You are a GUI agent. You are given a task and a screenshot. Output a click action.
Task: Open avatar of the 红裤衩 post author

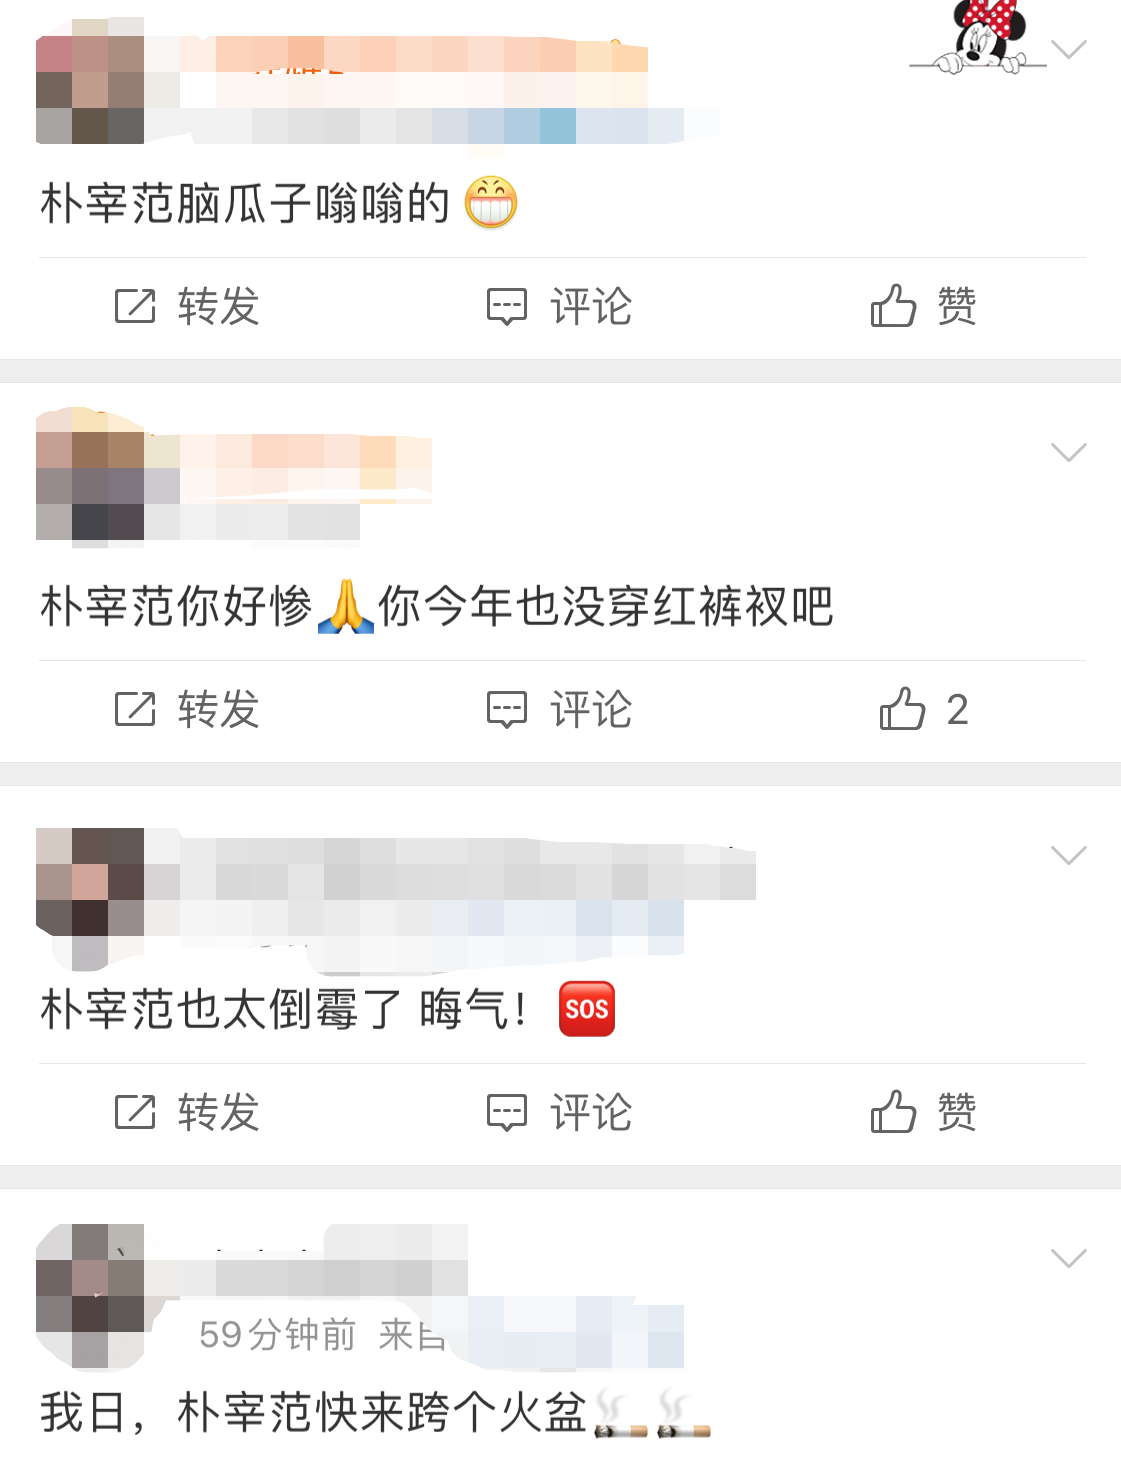pyautogui.click(x=90, y=476)
